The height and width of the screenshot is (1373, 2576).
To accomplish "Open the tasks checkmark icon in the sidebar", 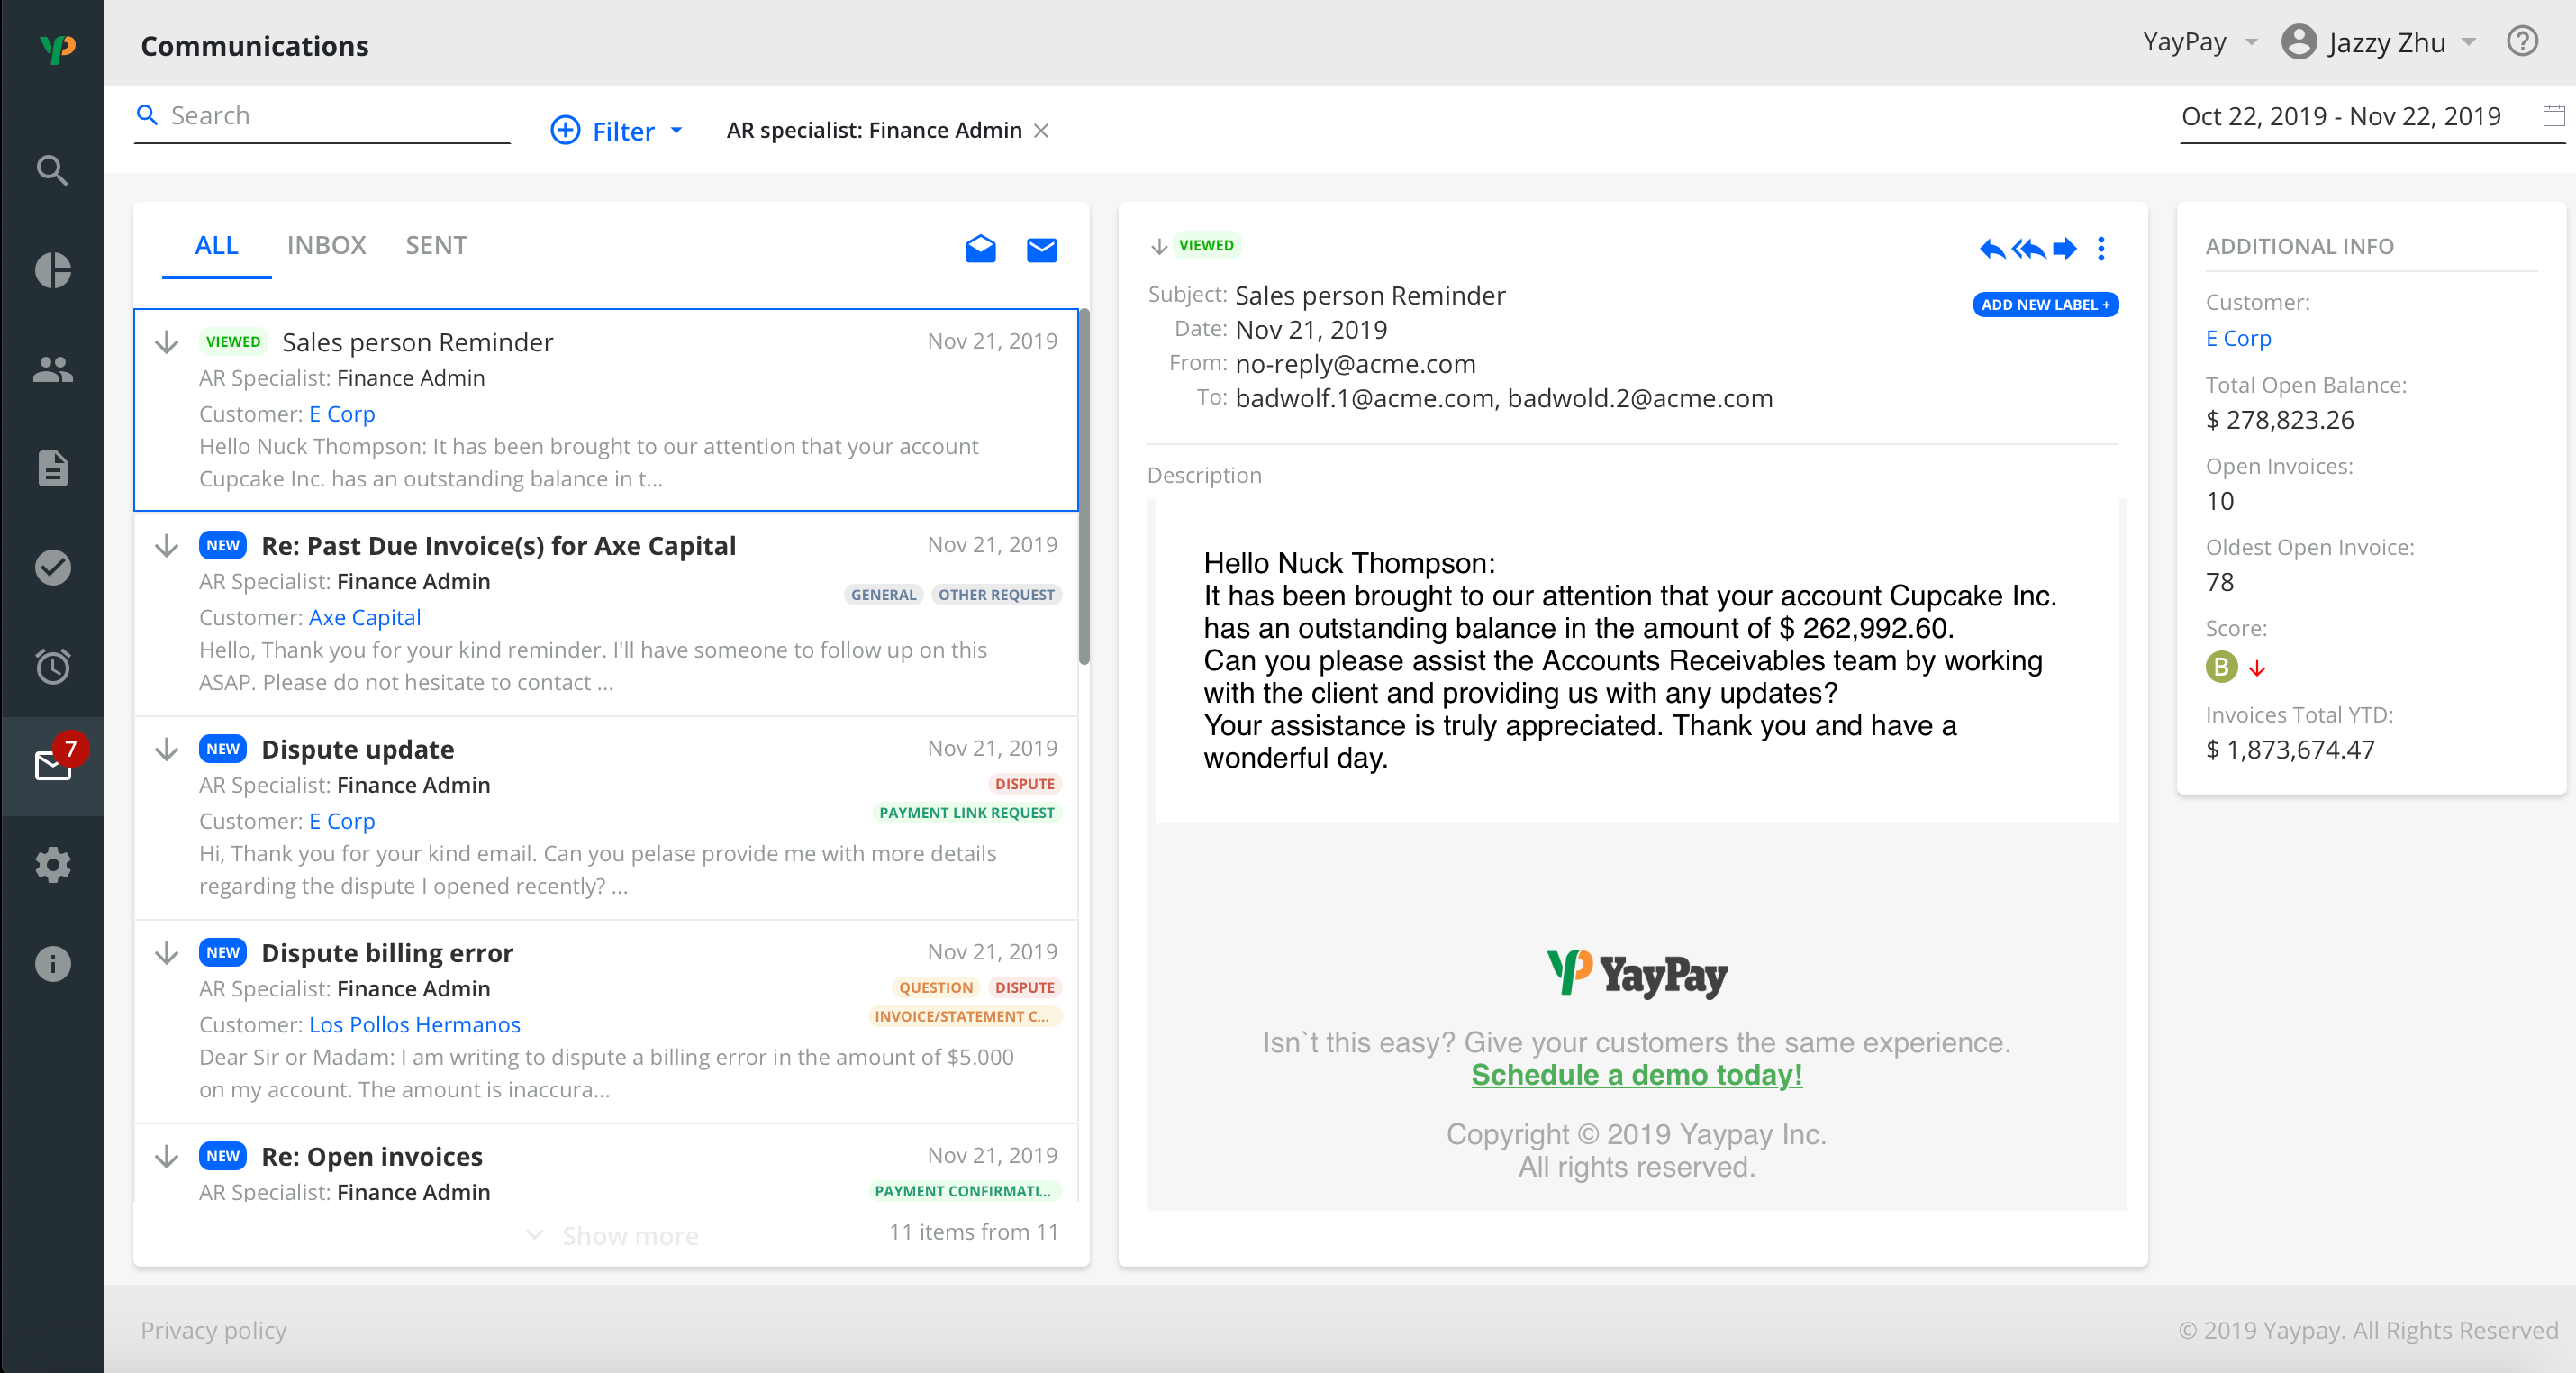I will point(52,567).
